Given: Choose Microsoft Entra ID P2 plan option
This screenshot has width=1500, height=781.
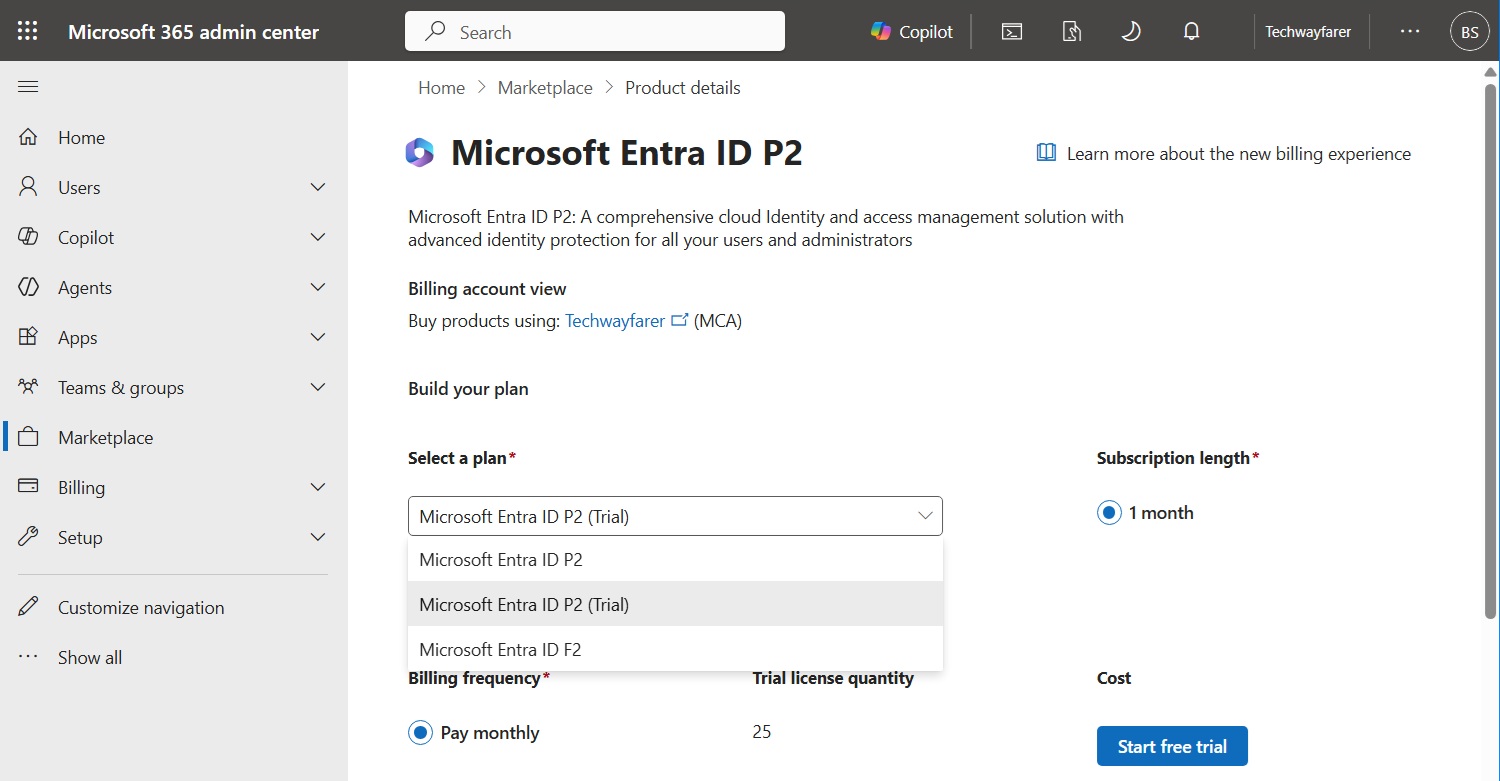Looking at the screenshot, I should 675,560.
